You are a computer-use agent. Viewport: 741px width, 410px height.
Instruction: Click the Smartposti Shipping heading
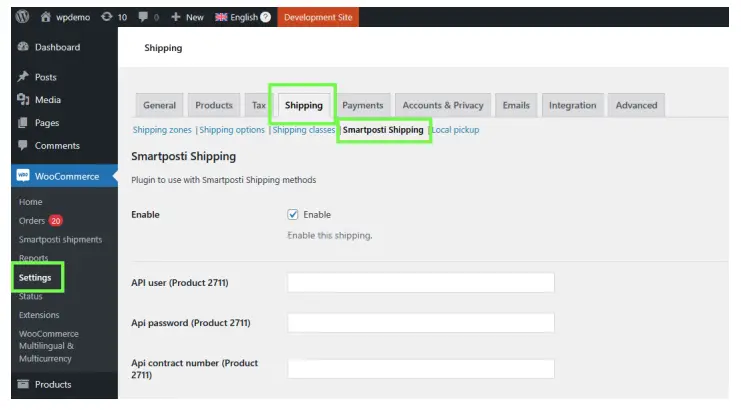click(x=183, y=156)
